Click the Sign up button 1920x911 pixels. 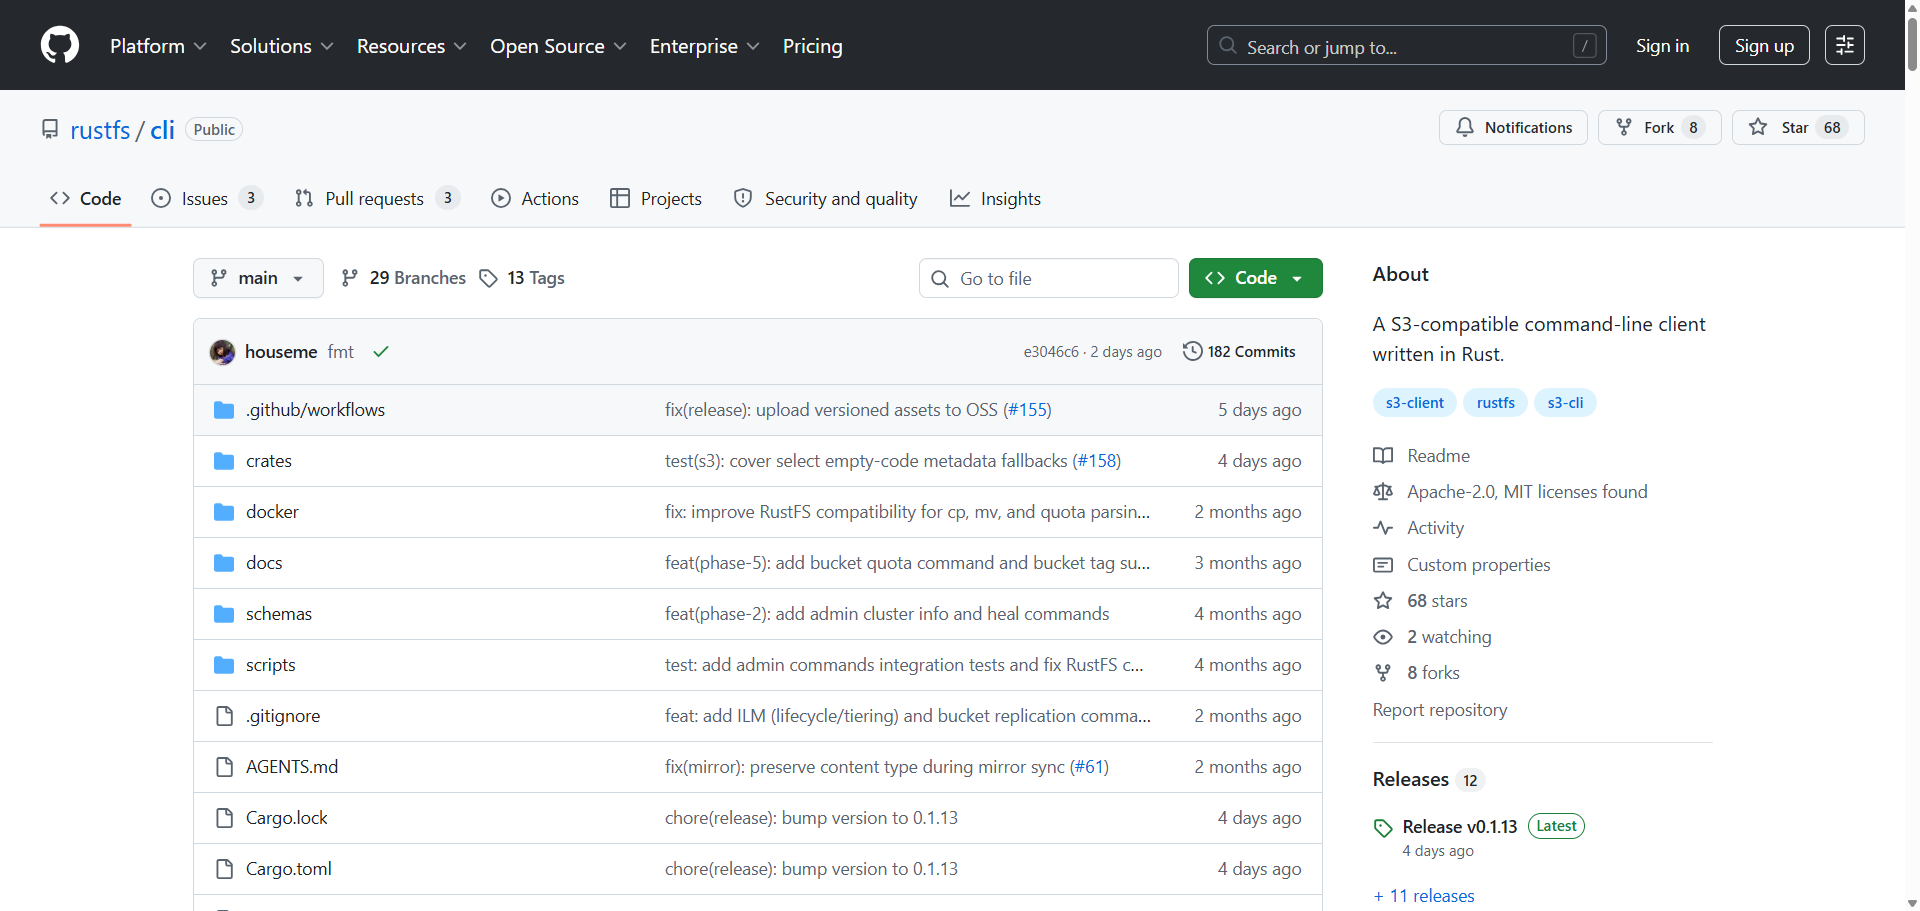pyautogui.click(x=1764, y=45)
